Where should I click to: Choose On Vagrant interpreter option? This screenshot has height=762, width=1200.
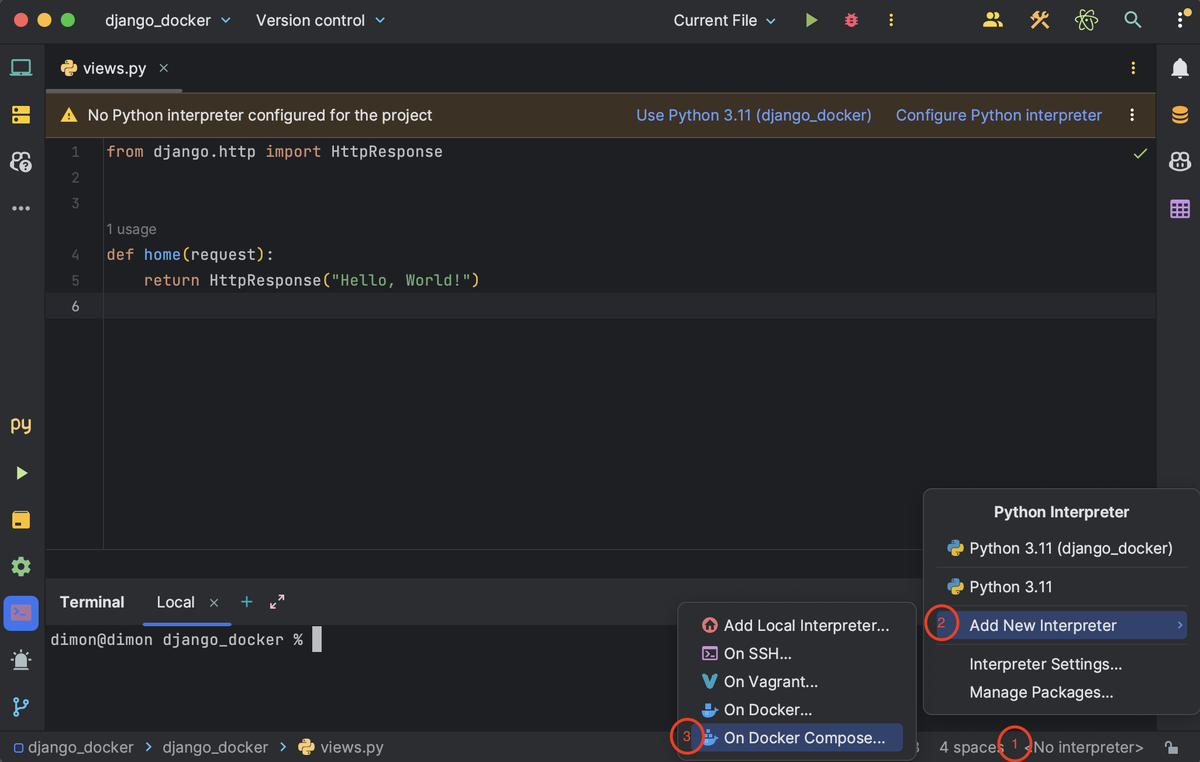[x=796, y=681]
